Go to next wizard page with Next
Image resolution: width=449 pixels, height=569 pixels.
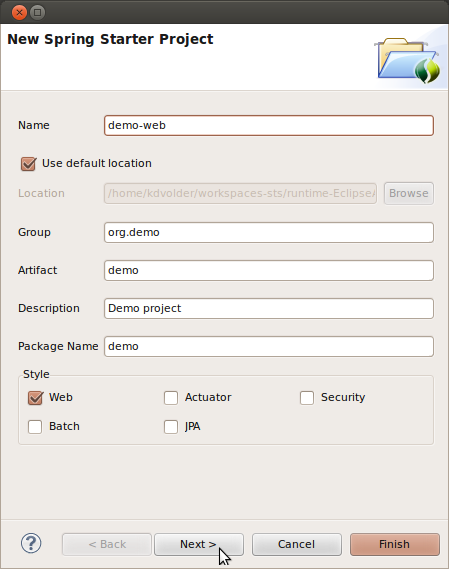[x=199, y=544]
